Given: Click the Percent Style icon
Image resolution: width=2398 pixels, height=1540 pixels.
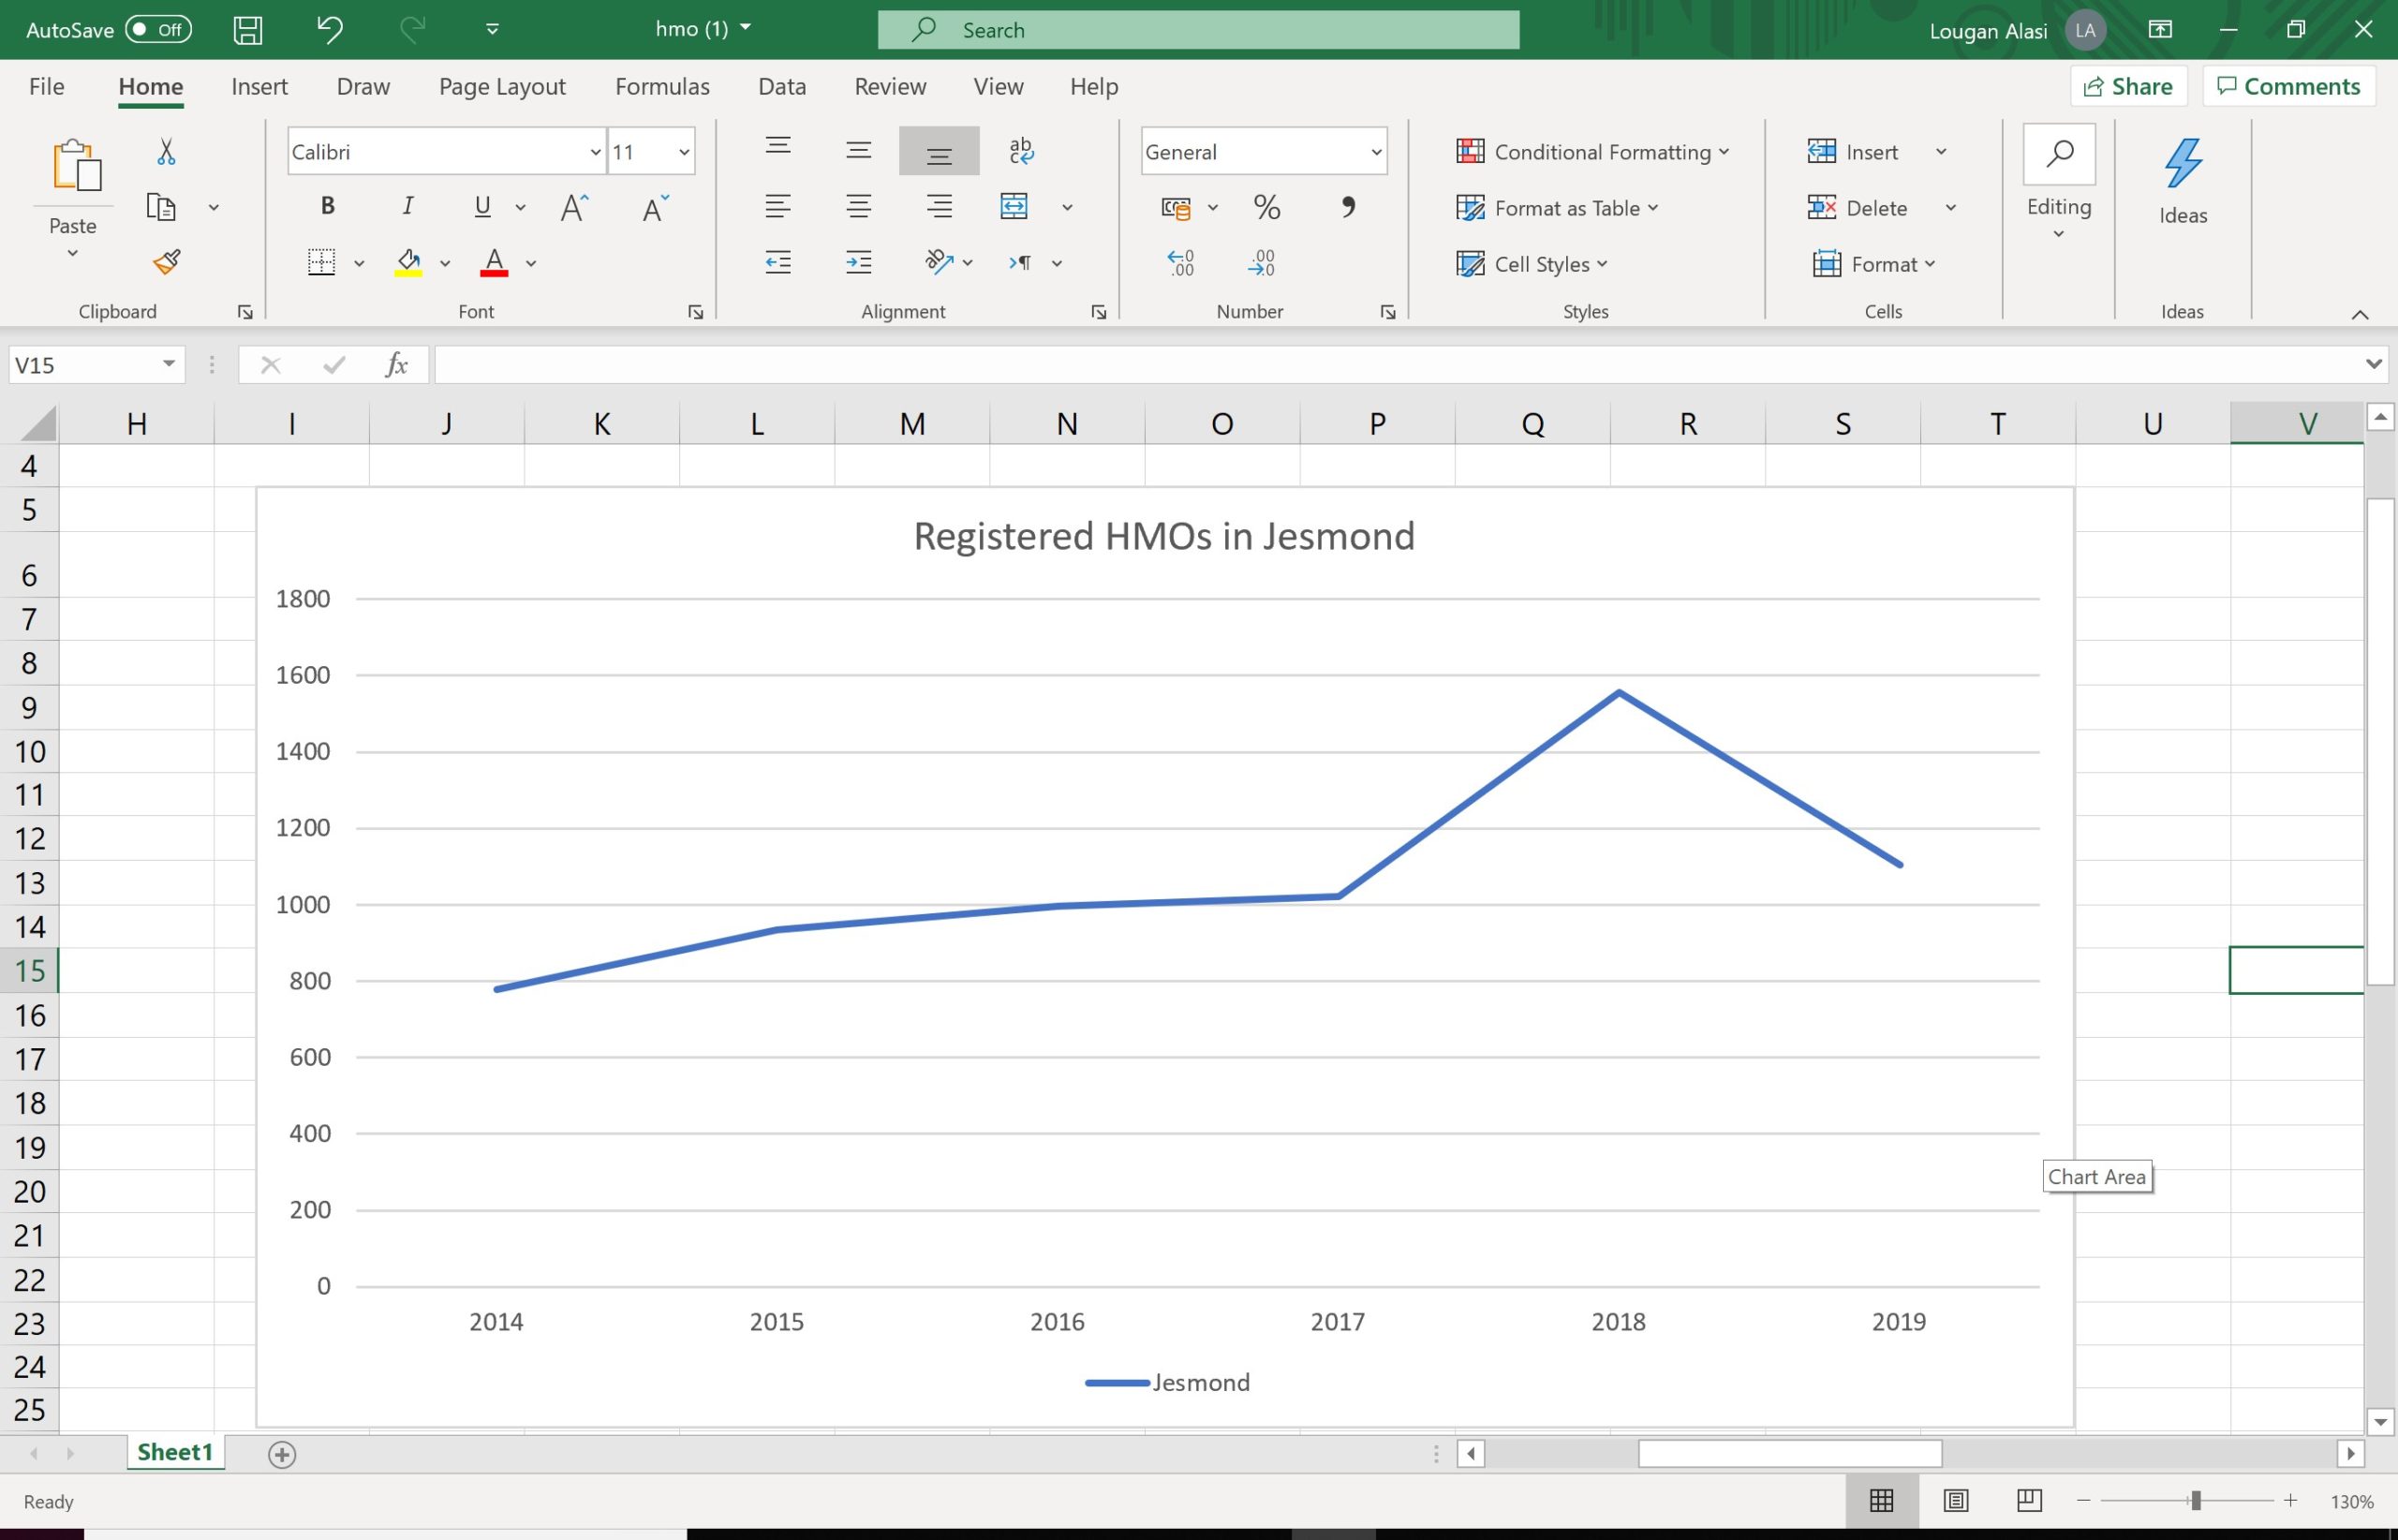Looking at the screenshot, I should (x=1266, y=207).
